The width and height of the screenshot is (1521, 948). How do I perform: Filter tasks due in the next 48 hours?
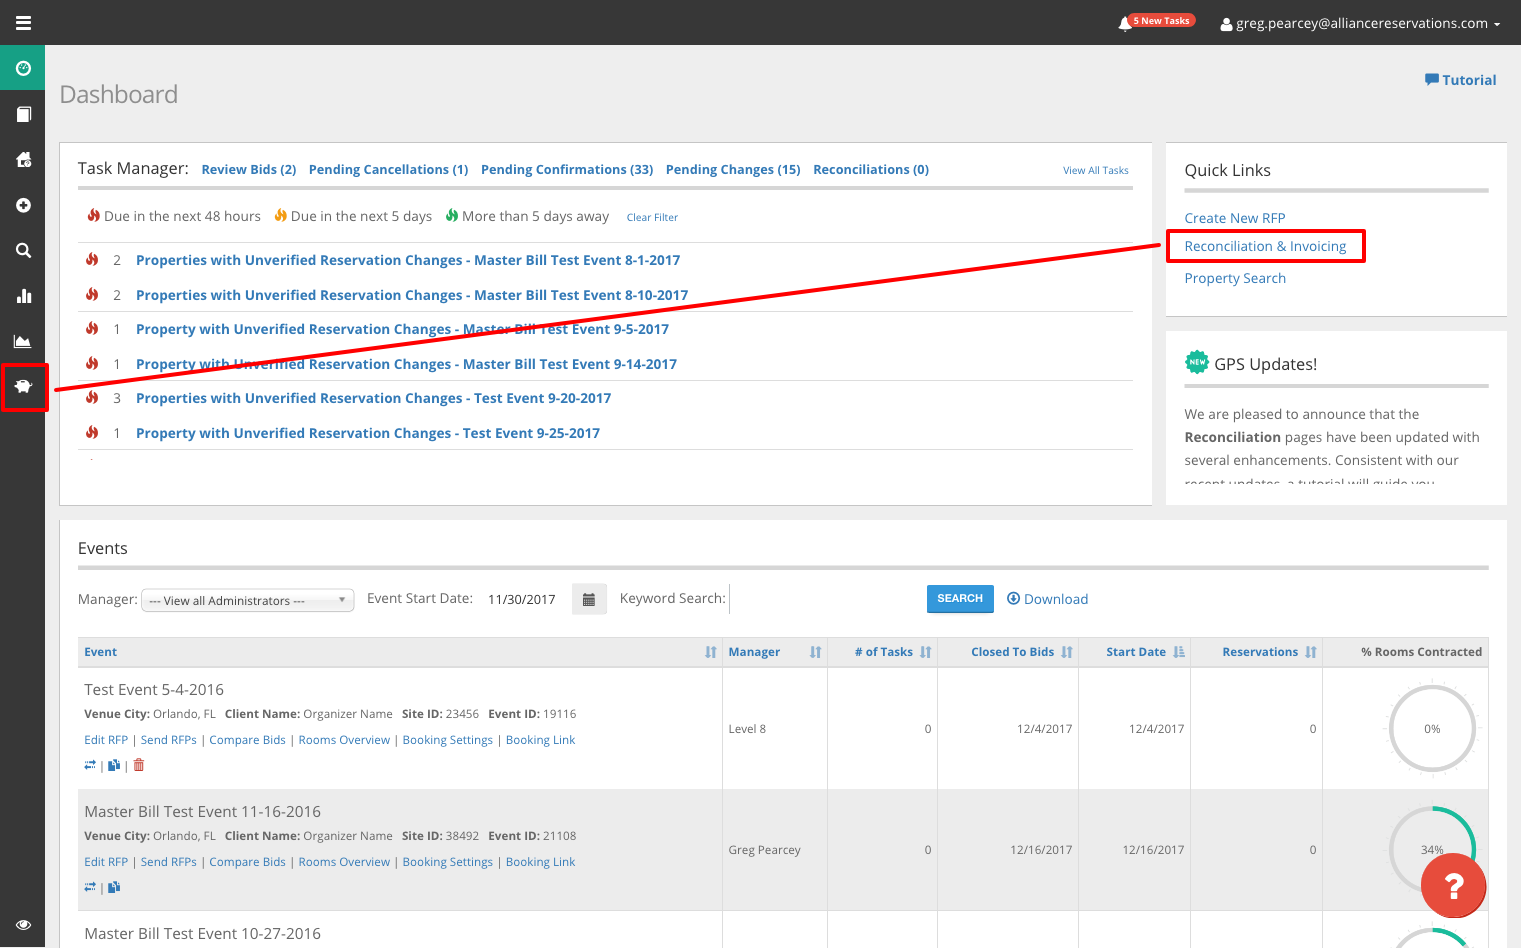pyautogui.click(x=174, y=216)
